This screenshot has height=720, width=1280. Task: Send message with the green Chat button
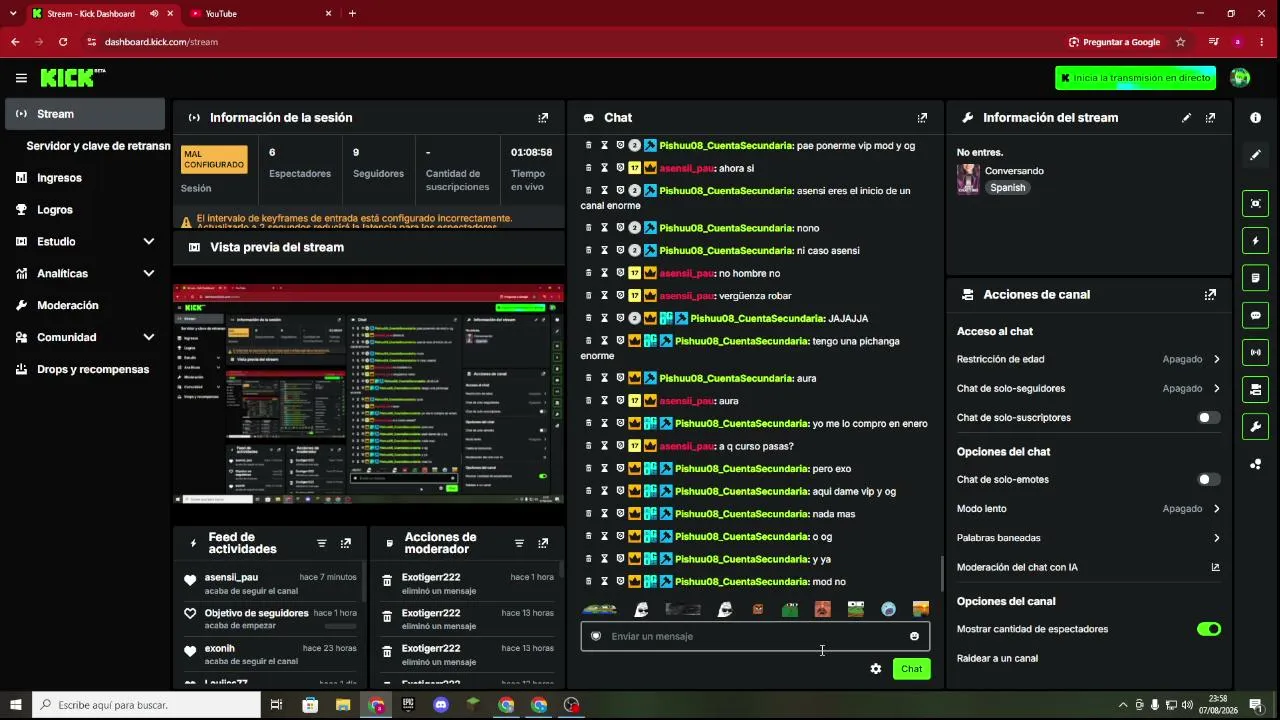[x=911, y=669]
